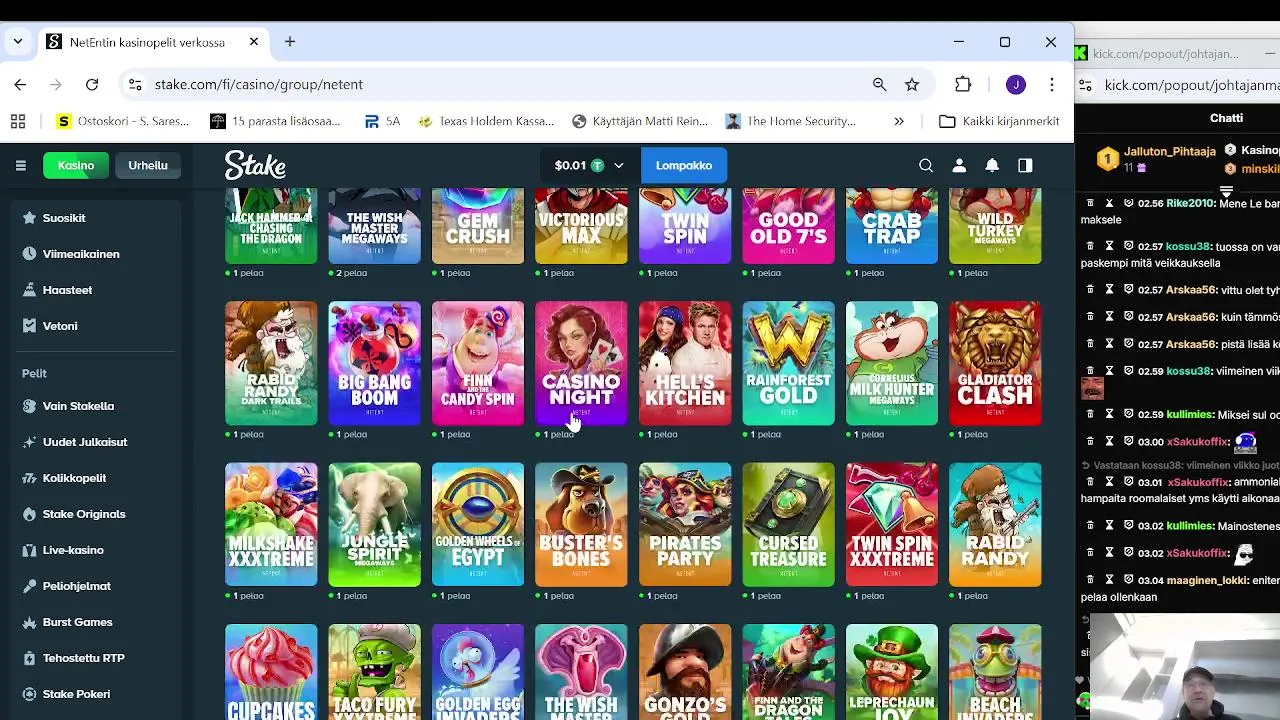Open Finn and the Candy Spin game
Screen dimensions: 1280x720
coord(478,363)
